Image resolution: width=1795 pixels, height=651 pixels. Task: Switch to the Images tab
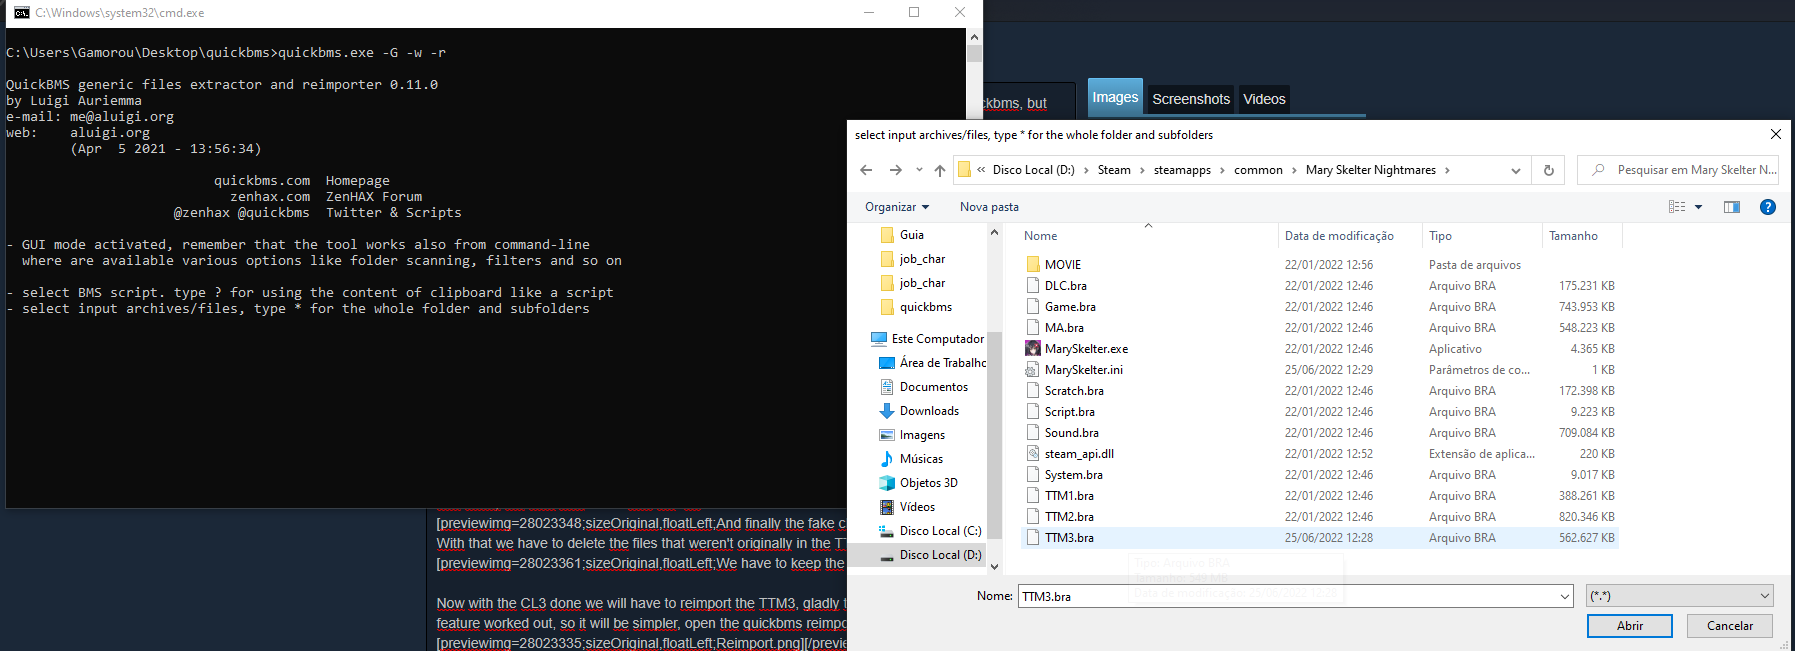pyautogui.click(x=1115, y=97)
